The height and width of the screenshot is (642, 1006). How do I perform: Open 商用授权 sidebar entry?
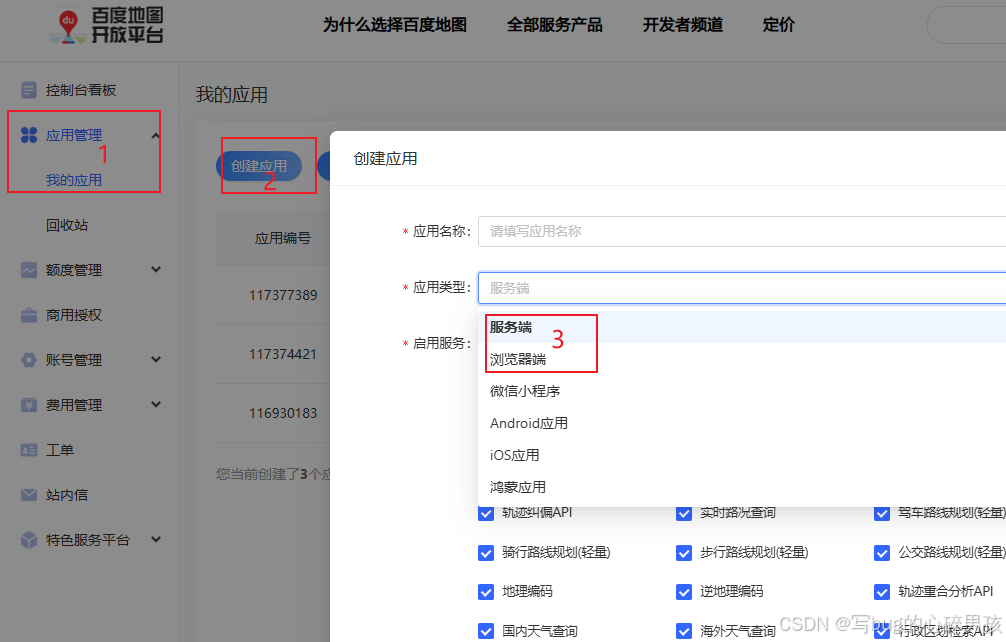[x=74, y=315]
